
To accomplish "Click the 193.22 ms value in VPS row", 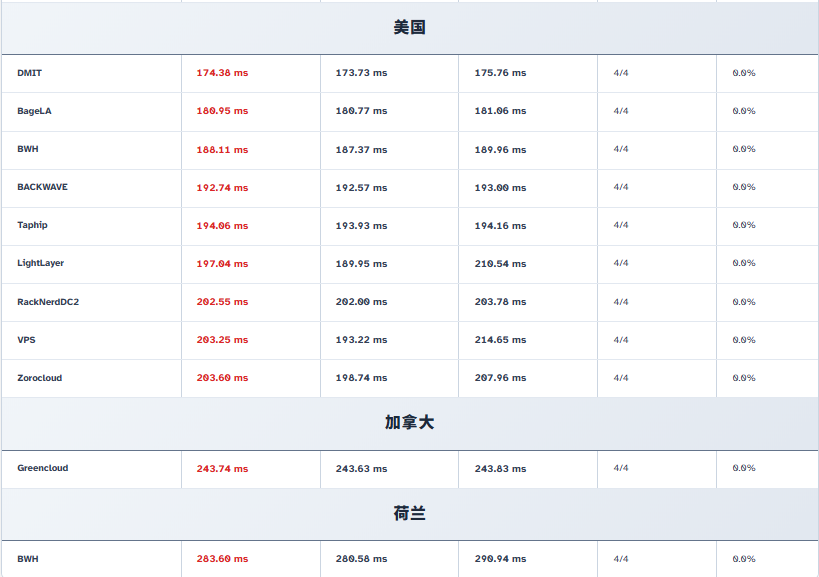I will pos(361,340).
